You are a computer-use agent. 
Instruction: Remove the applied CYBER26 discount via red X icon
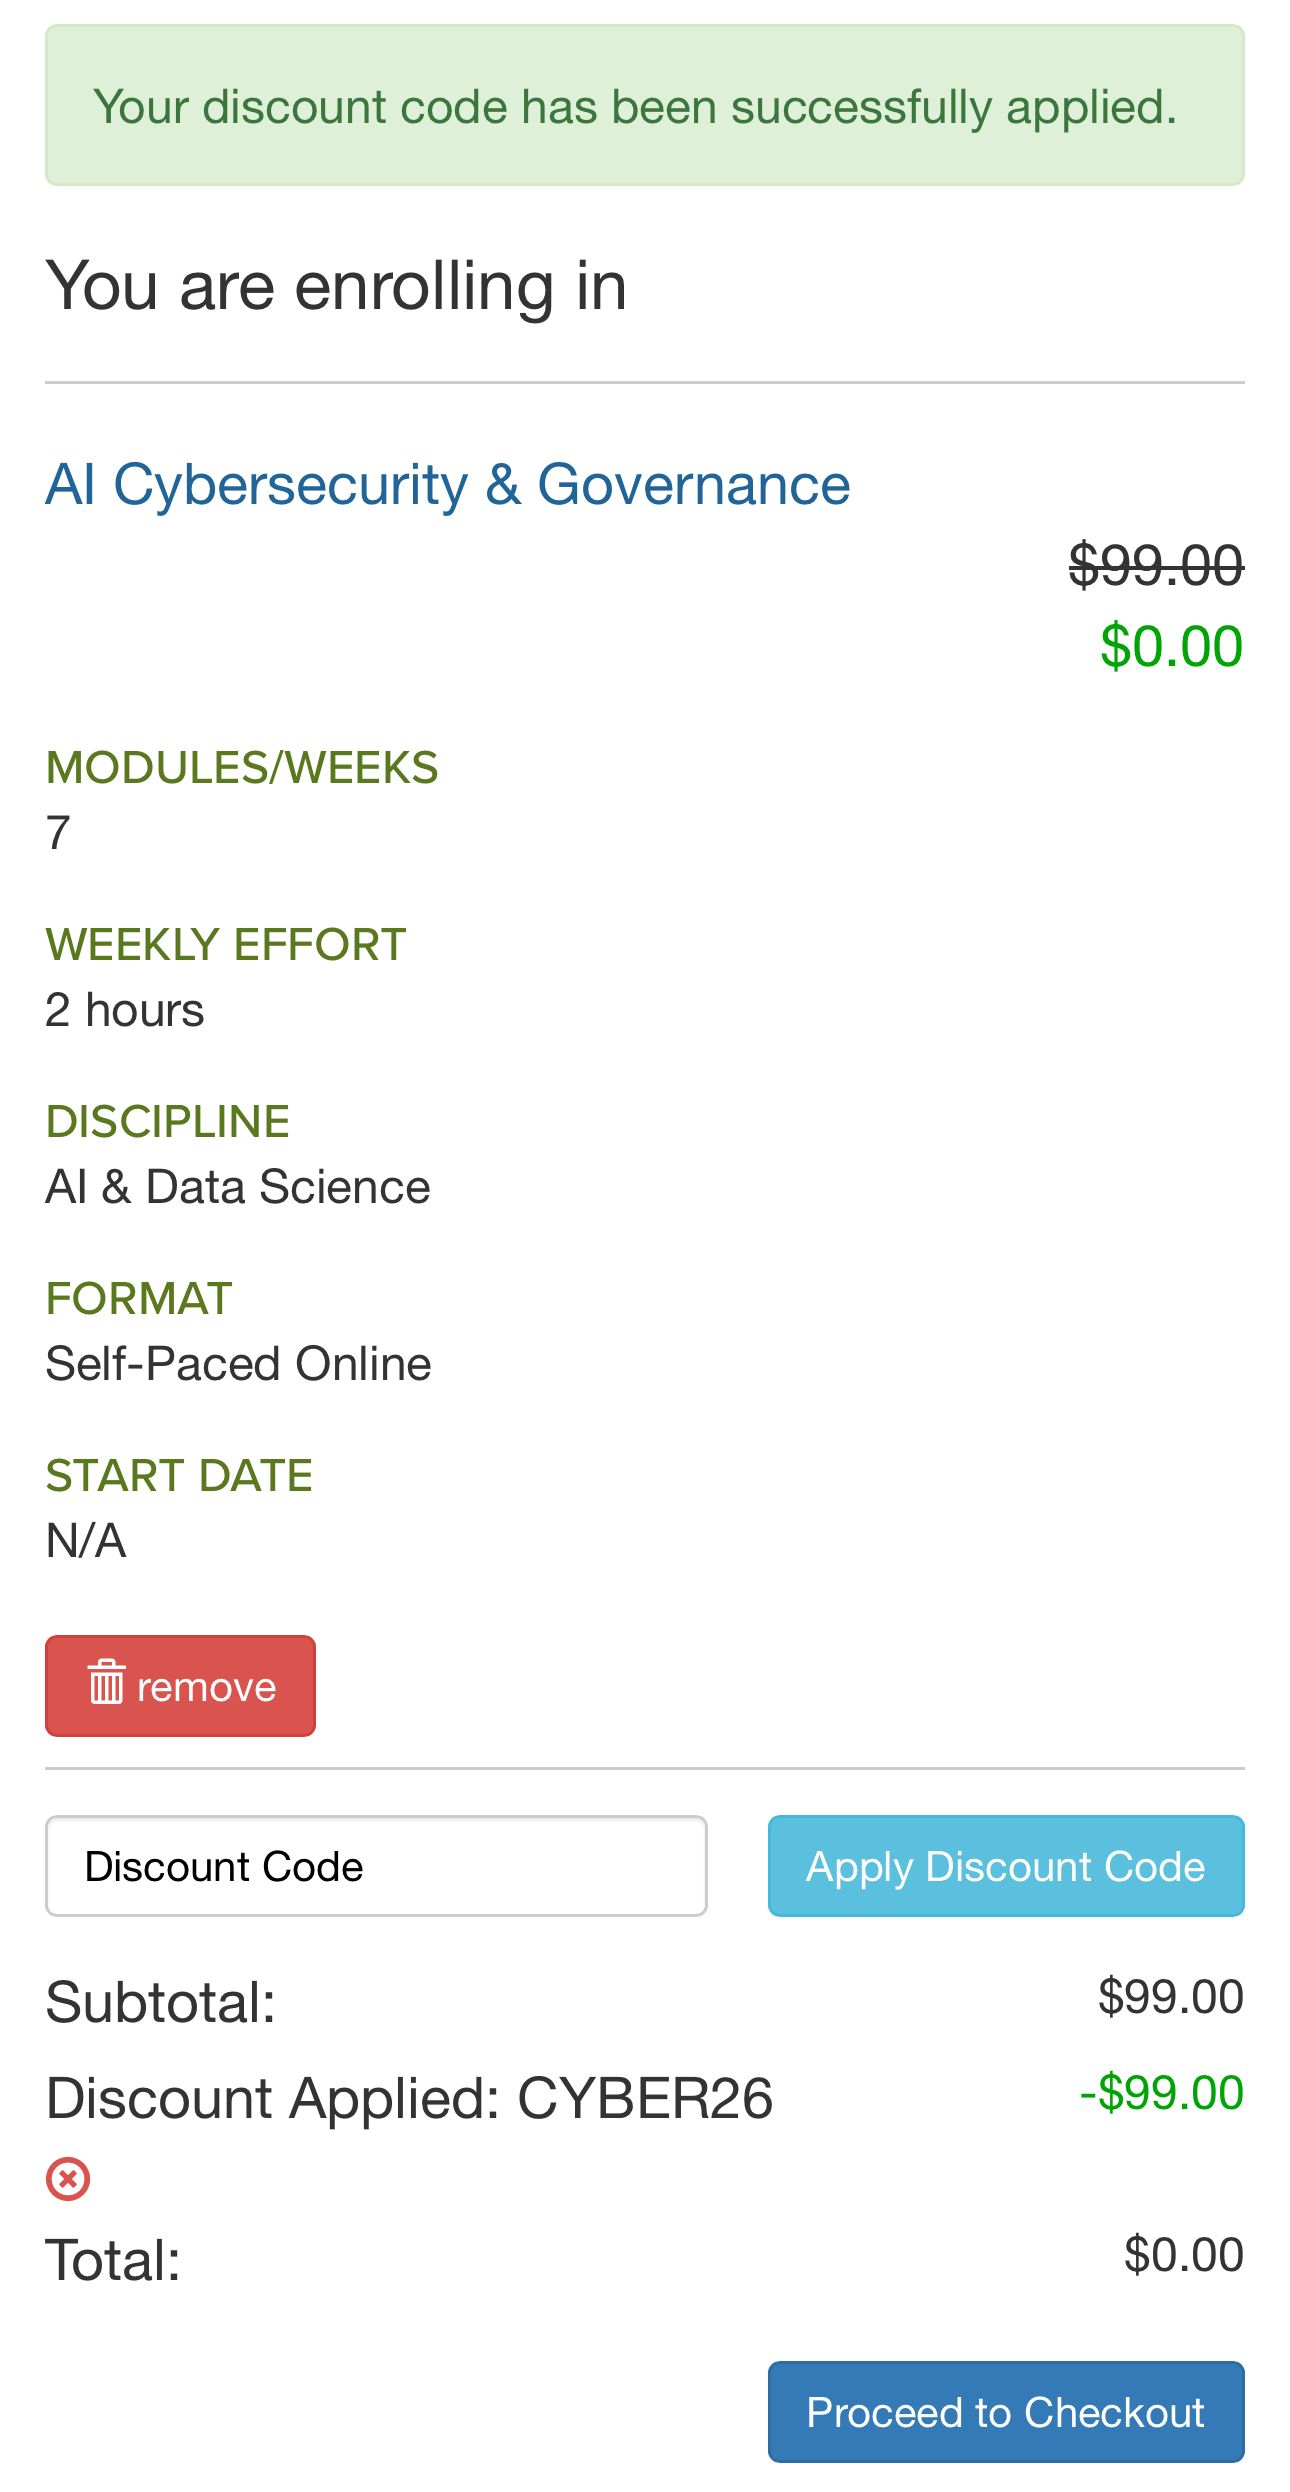[68, 2178]
